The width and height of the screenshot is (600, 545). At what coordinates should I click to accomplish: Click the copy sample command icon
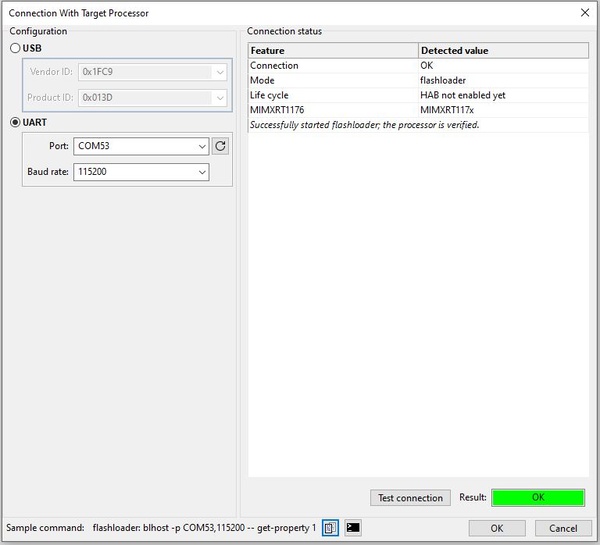[330, 528]
